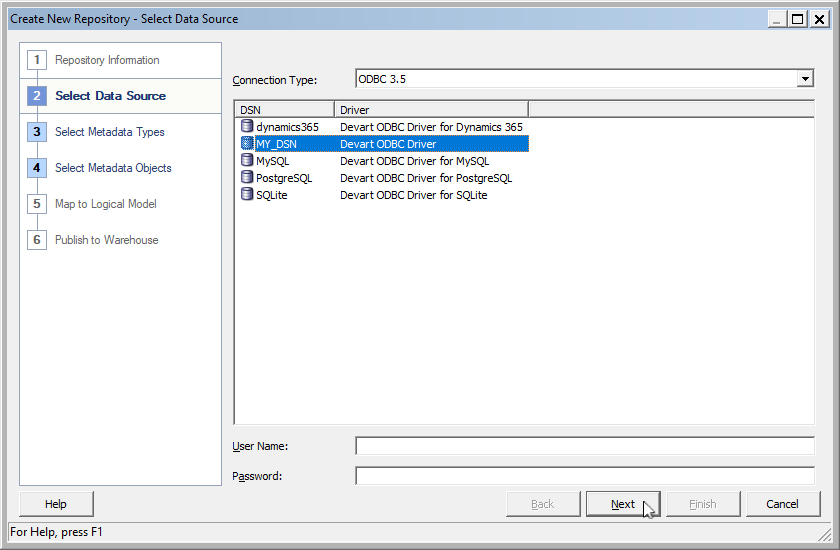
Task: Click 'Devart ODBC Driver for PostgreSQL' text
Action: coord(426,178)
